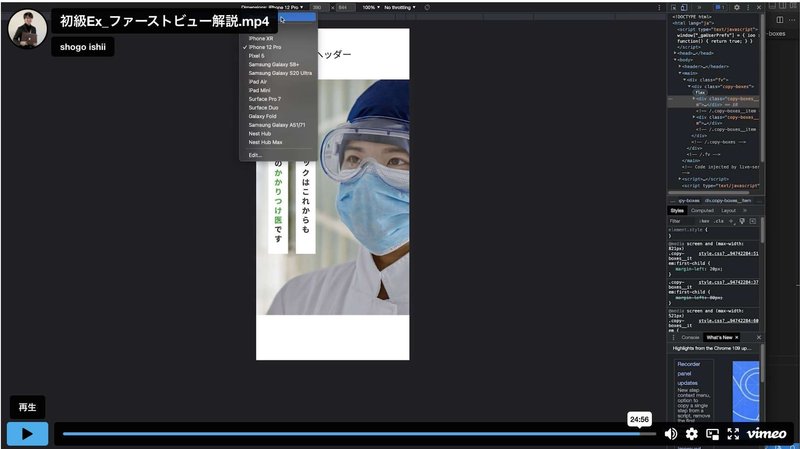Viewport: 800px width, 449px height.
Task: Expand the header element node
Action: click(x=680, y=66)
